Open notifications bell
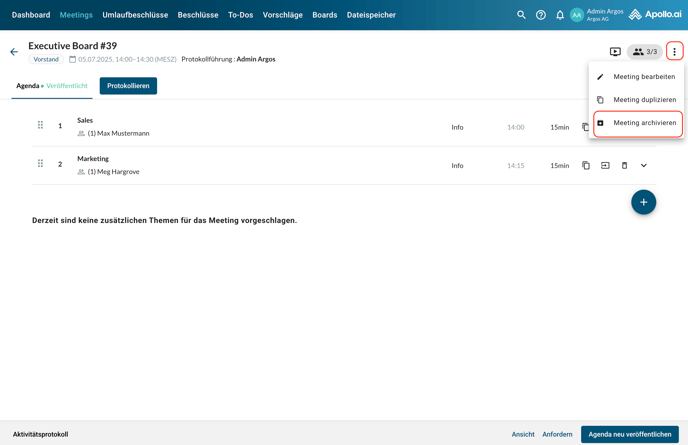 tap(560, 15)
